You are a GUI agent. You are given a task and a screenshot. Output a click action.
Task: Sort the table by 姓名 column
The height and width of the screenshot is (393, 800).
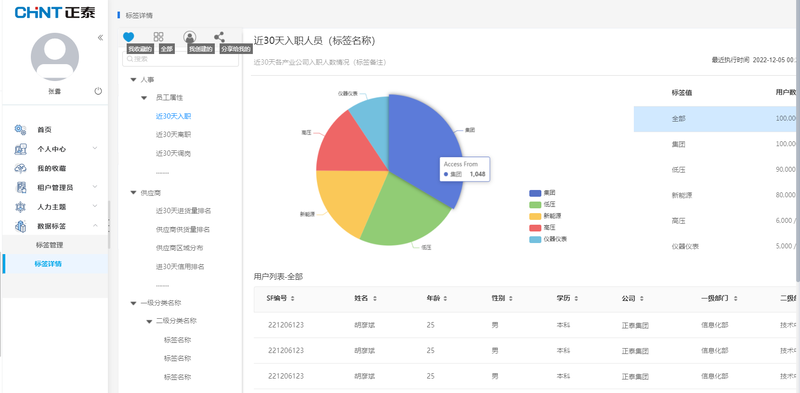pos(375,299)
